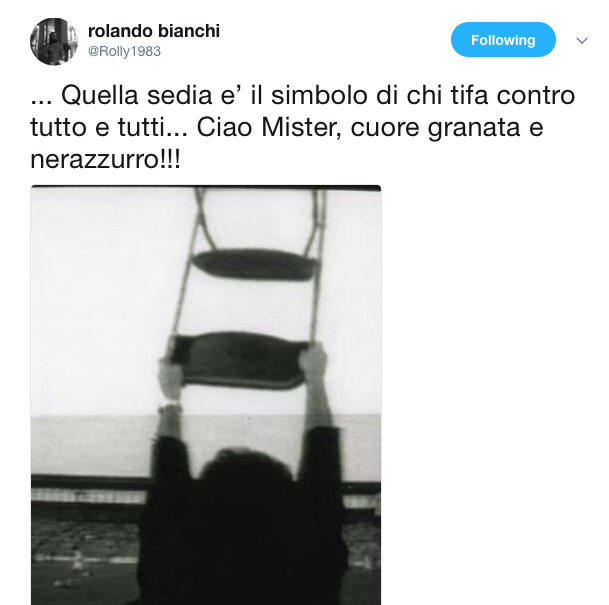The width and height of the screenshot is (609, 605).
Task: Click the upper chair backrest in the photo
Action: click(x=256, y=265)
